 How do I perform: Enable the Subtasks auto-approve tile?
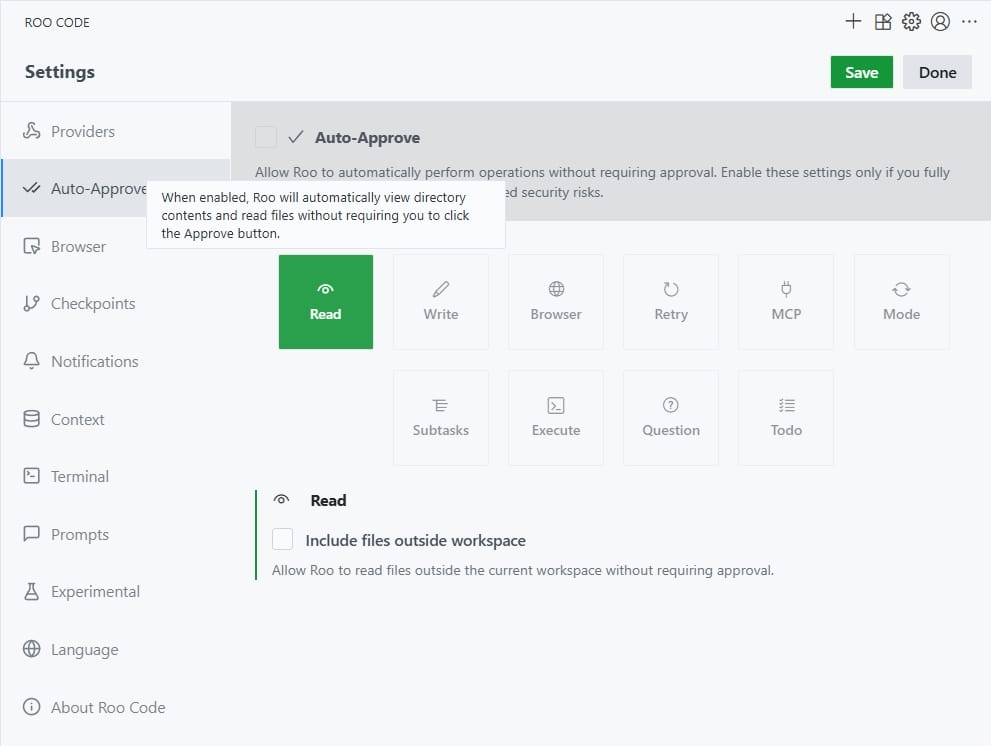coord(441,417)
